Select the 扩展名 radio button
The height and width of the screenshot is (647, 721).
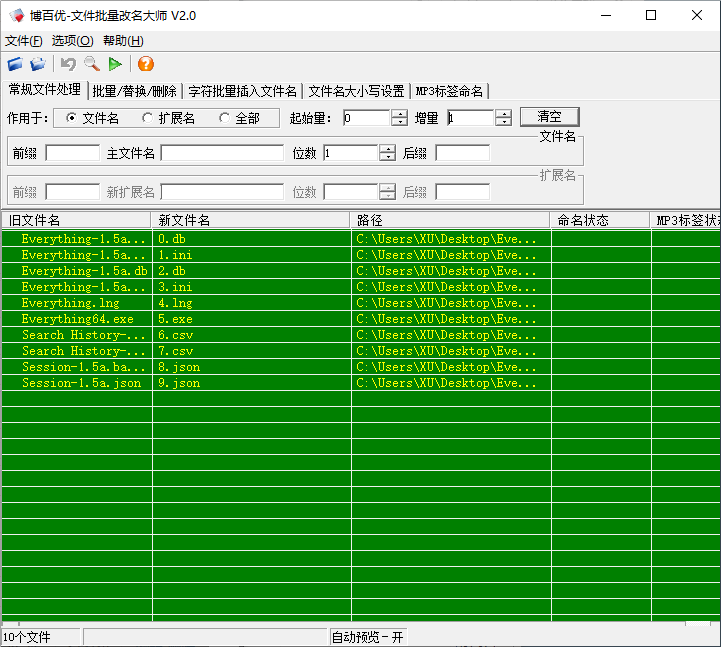(147, 118)
